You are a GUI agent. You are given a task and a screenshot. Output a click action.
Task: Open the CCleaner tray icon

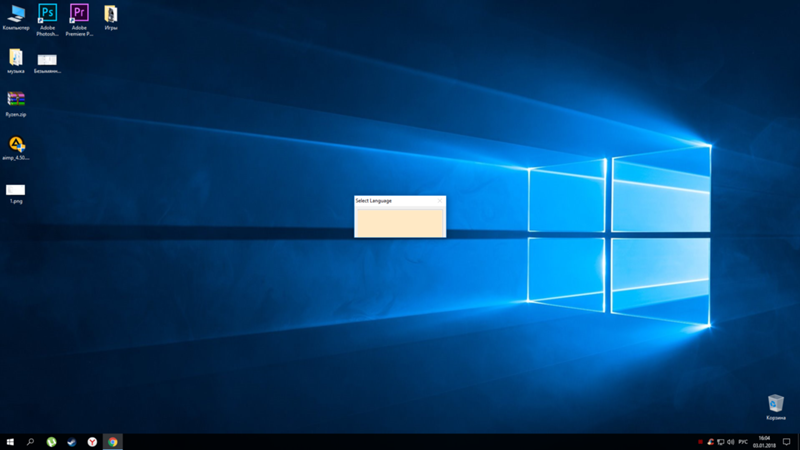click(710, 442)
